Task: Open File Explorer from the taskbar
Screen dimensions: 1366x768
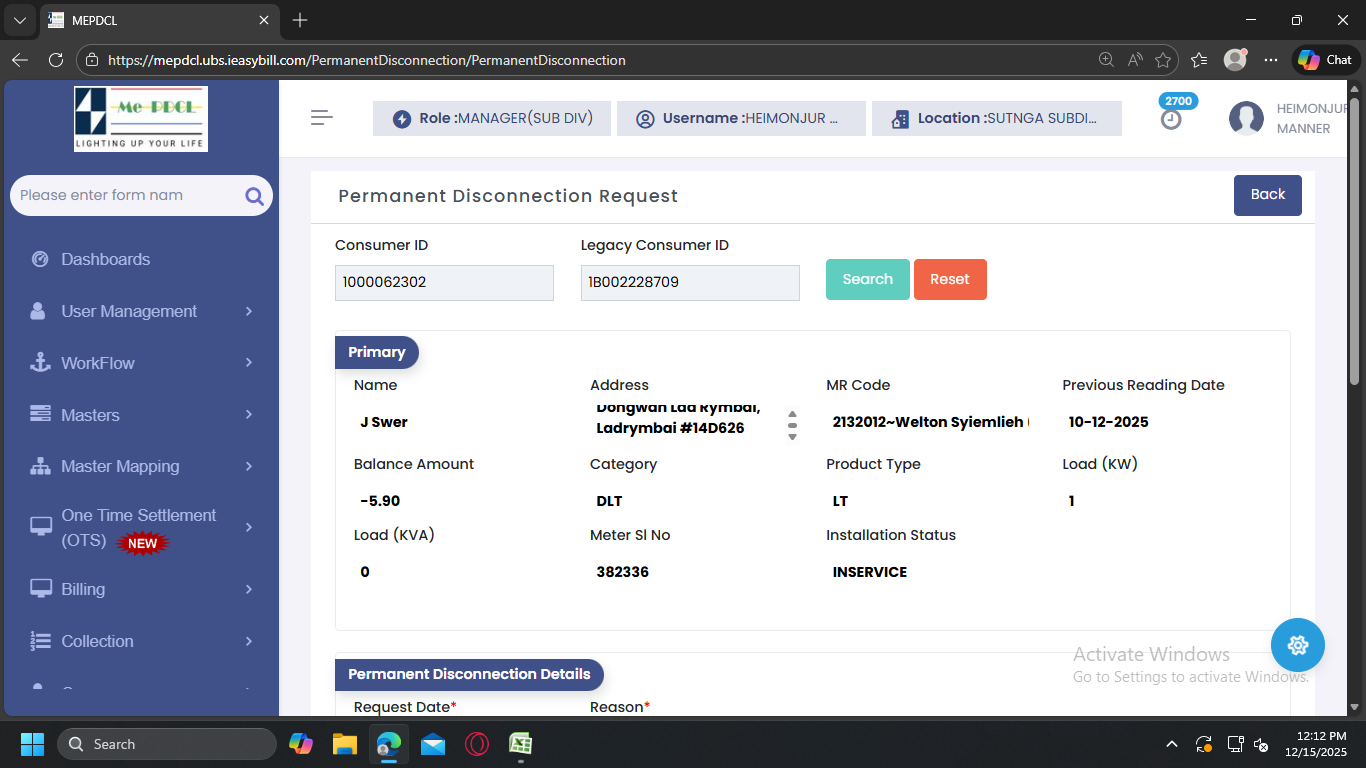Action: pyautogui.click(x=345, y=744)
